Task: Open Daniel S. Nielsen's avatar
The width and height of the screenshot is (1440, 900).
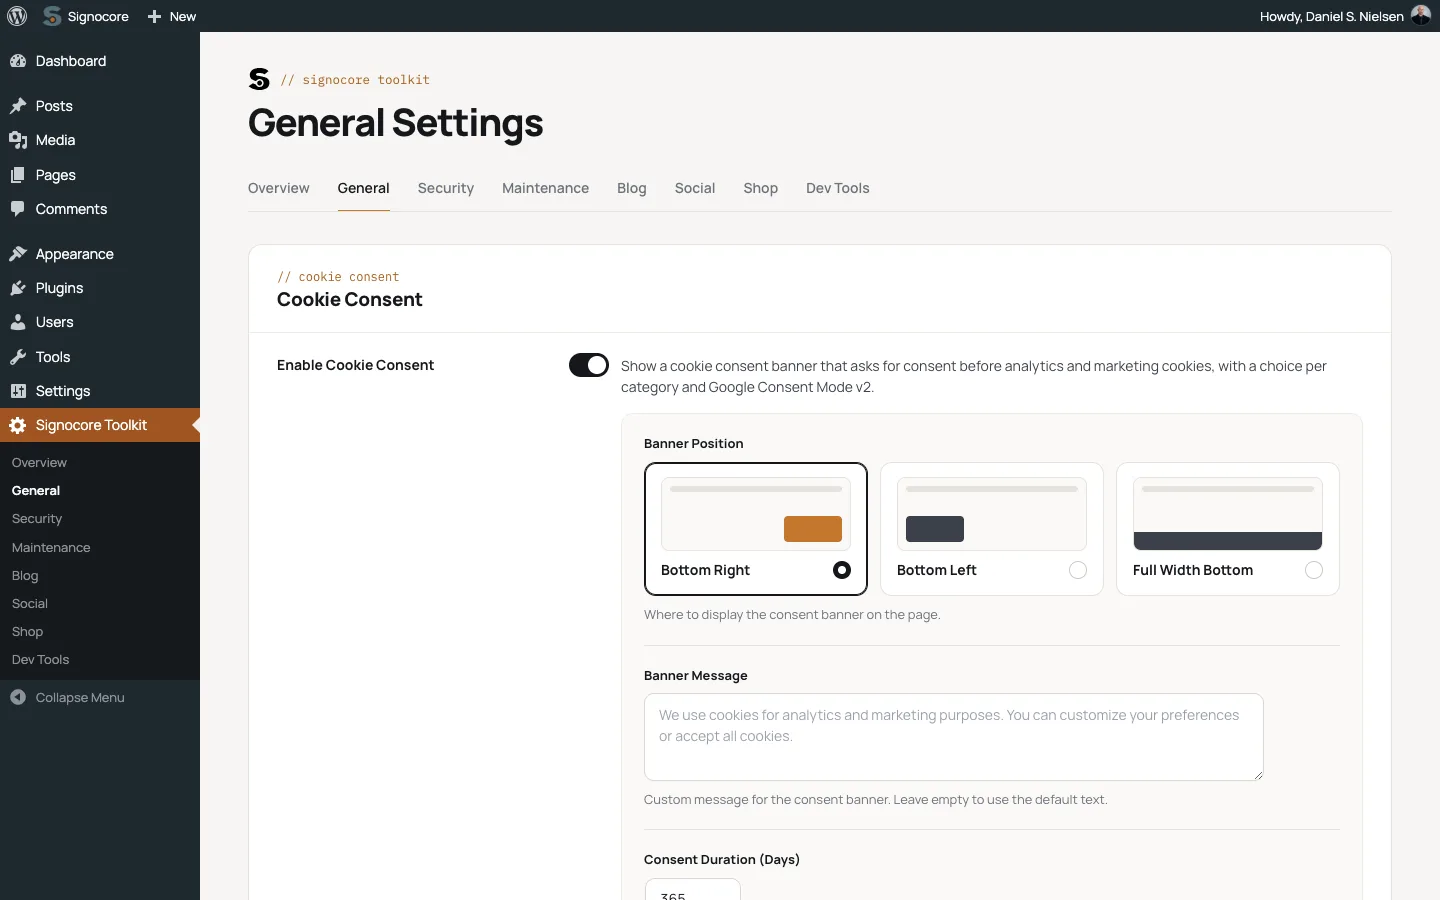Action: coord(1421,16)
